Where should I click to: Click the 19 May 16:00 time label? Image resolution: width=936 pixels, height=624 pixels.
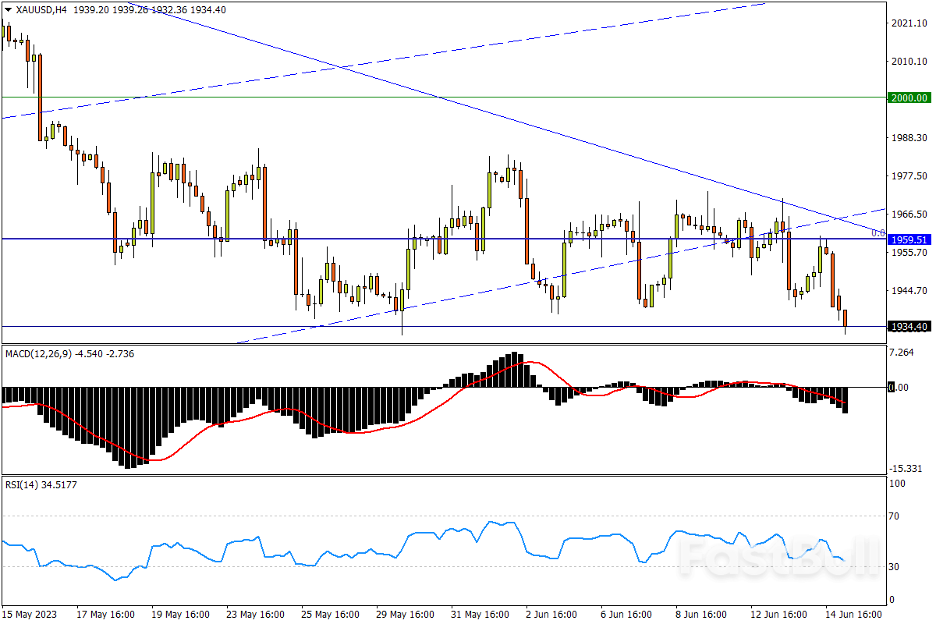click(x=180, y=614)
